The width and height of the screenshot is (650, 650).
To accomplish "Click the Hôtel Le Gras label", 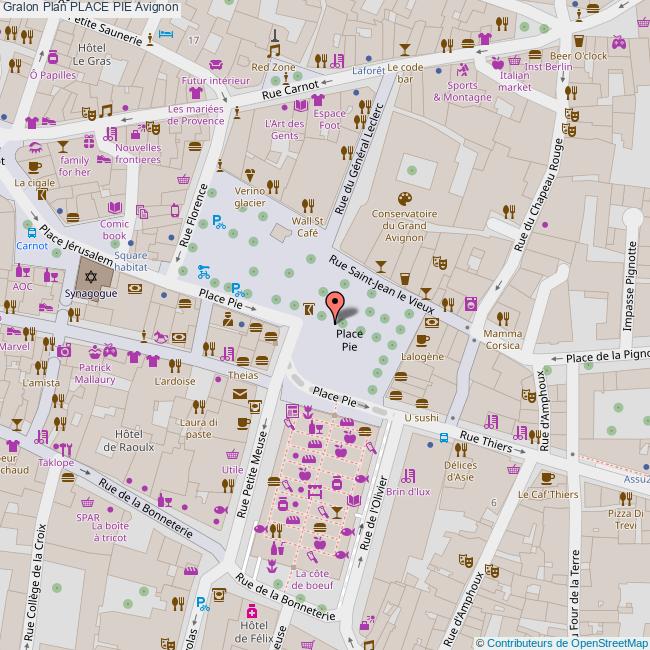I will (92, 54).
